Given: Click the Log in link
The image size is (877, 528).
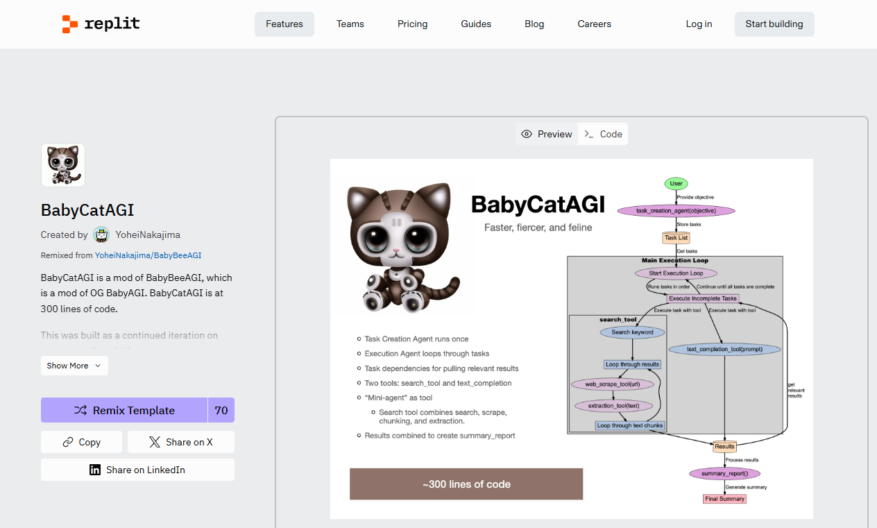Looking at the screenshot, I should 699,24.
